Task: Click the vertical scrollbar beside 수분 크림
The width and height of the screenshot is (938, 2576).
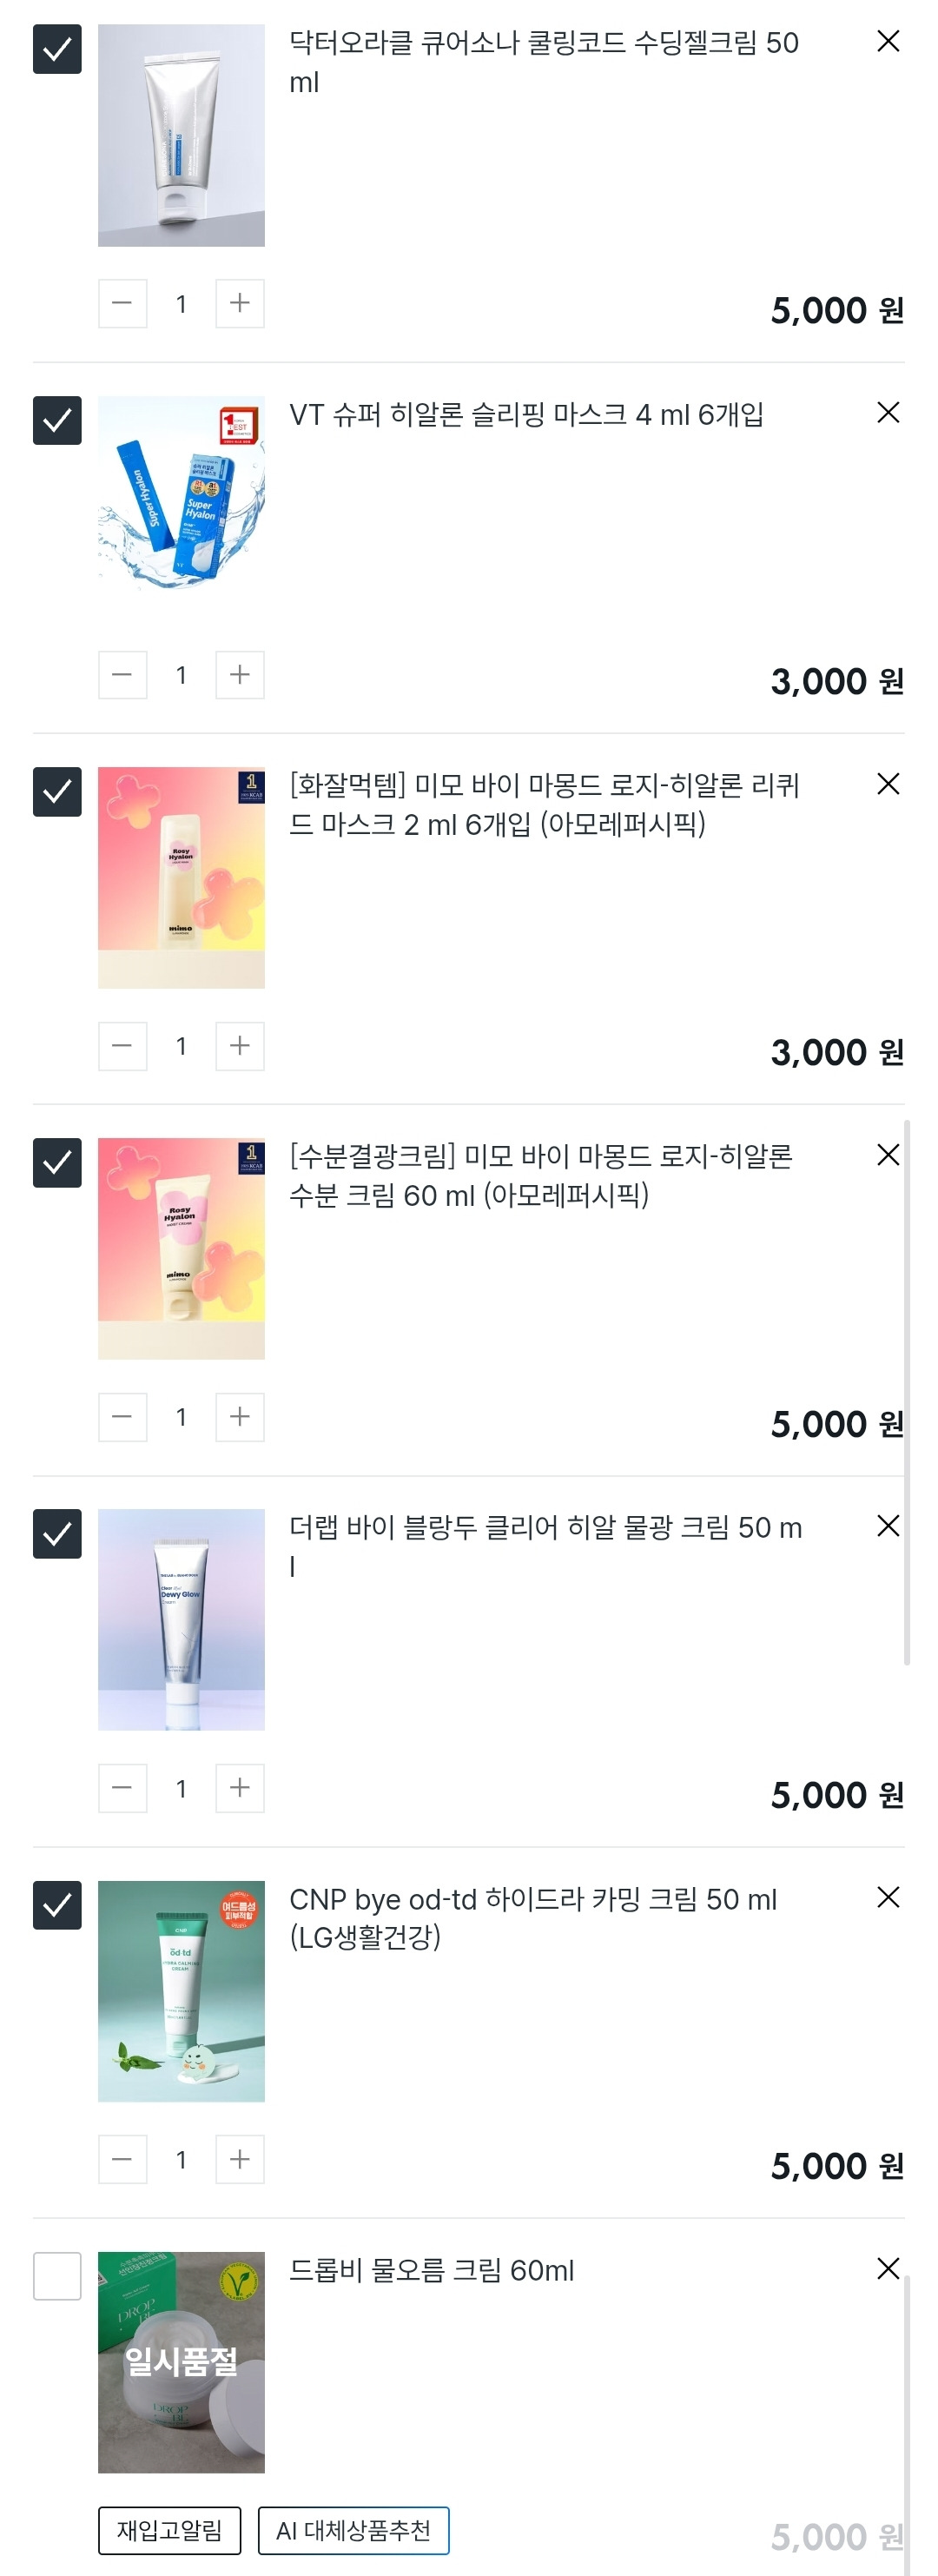Action: pyautogui.click(x=906, y=1390)
